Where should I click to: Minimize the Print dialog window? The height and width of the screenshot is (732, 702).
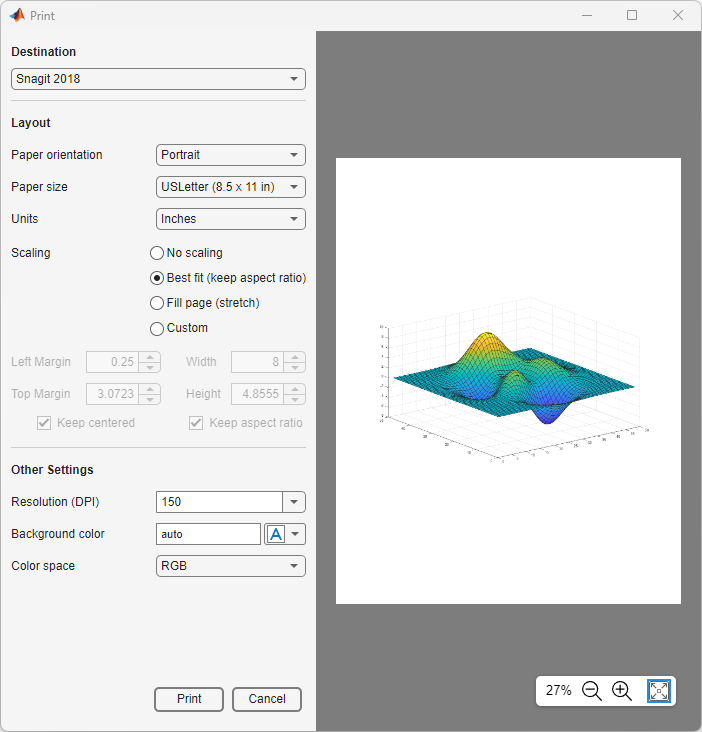(586, 15)
